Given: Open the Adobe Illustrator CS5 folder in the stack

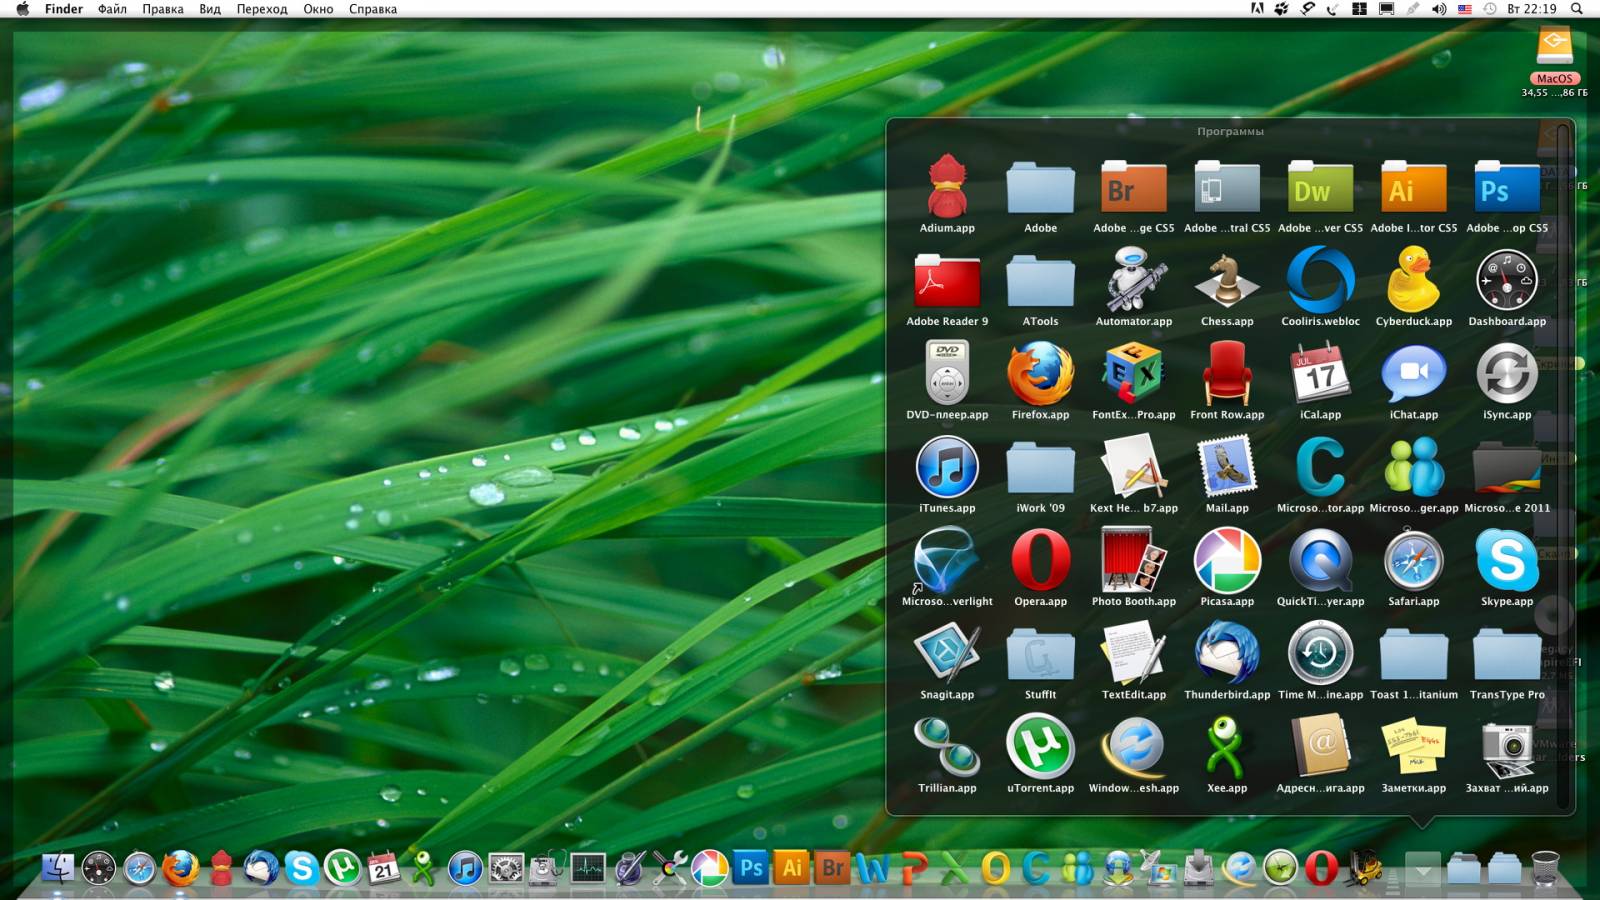Looking at the screenshot, I should pos(1414,187).
